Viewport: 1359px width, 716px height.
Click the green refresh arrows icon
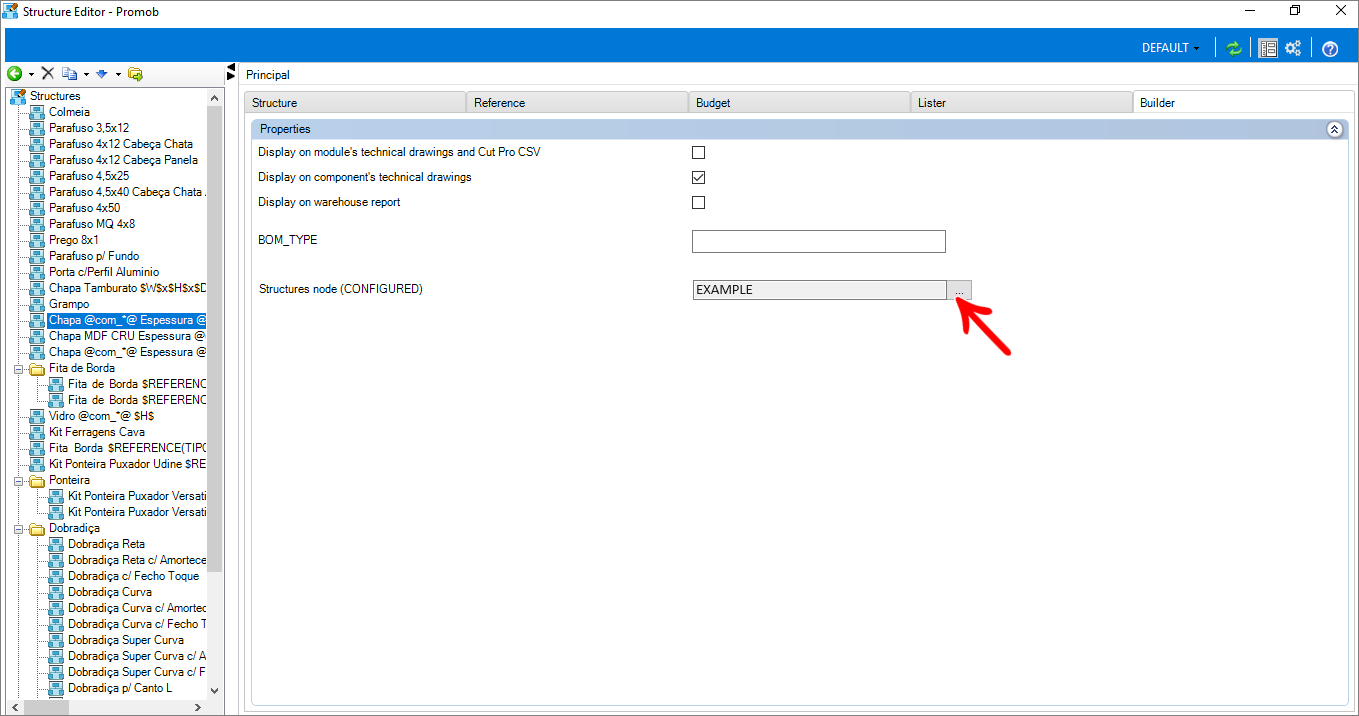[1234, 48]
